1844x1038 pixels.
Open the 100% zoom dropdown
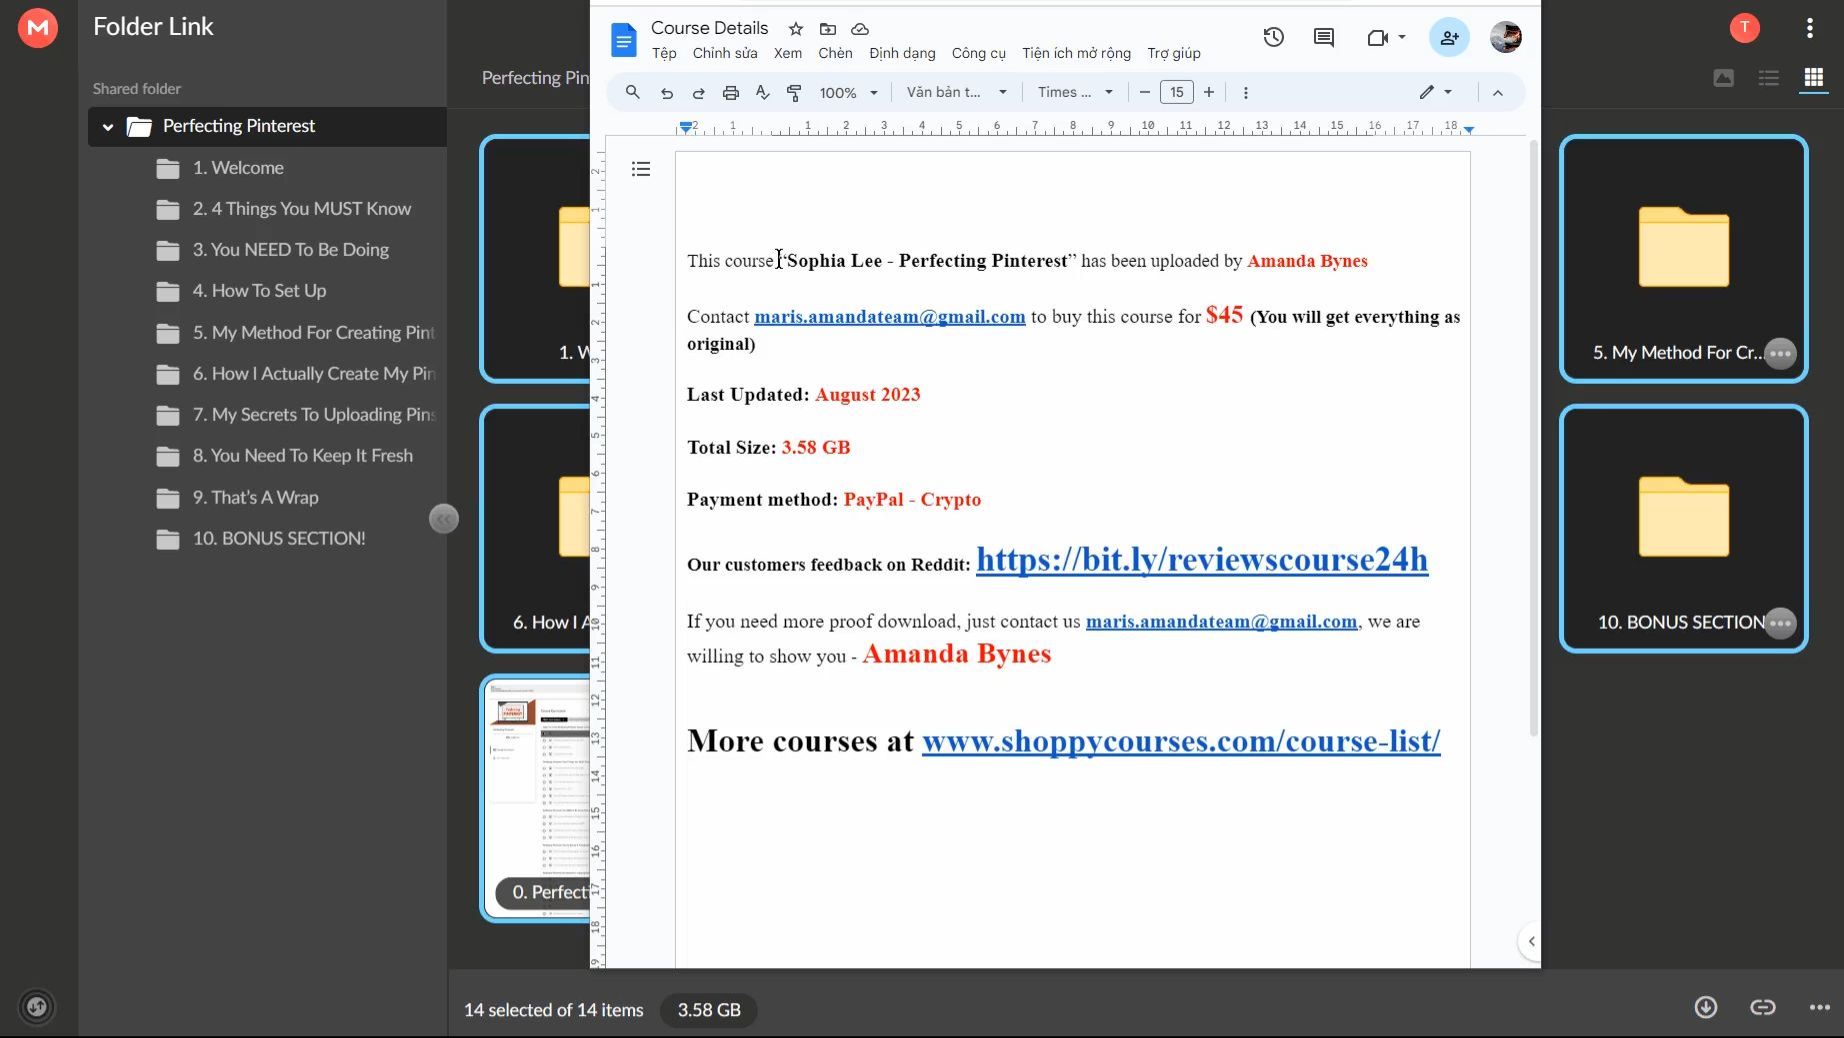click(x=848, y=92)
